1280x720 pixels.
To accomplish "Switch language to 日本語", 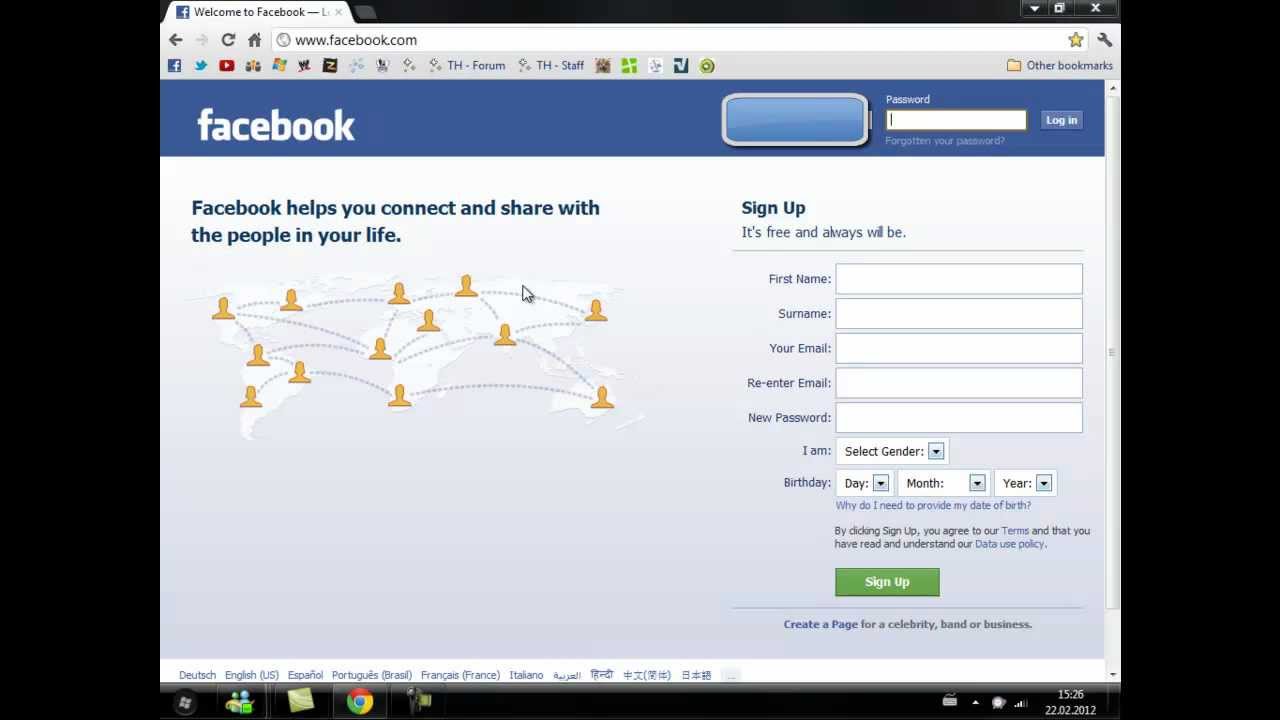I will pos(696,675).
